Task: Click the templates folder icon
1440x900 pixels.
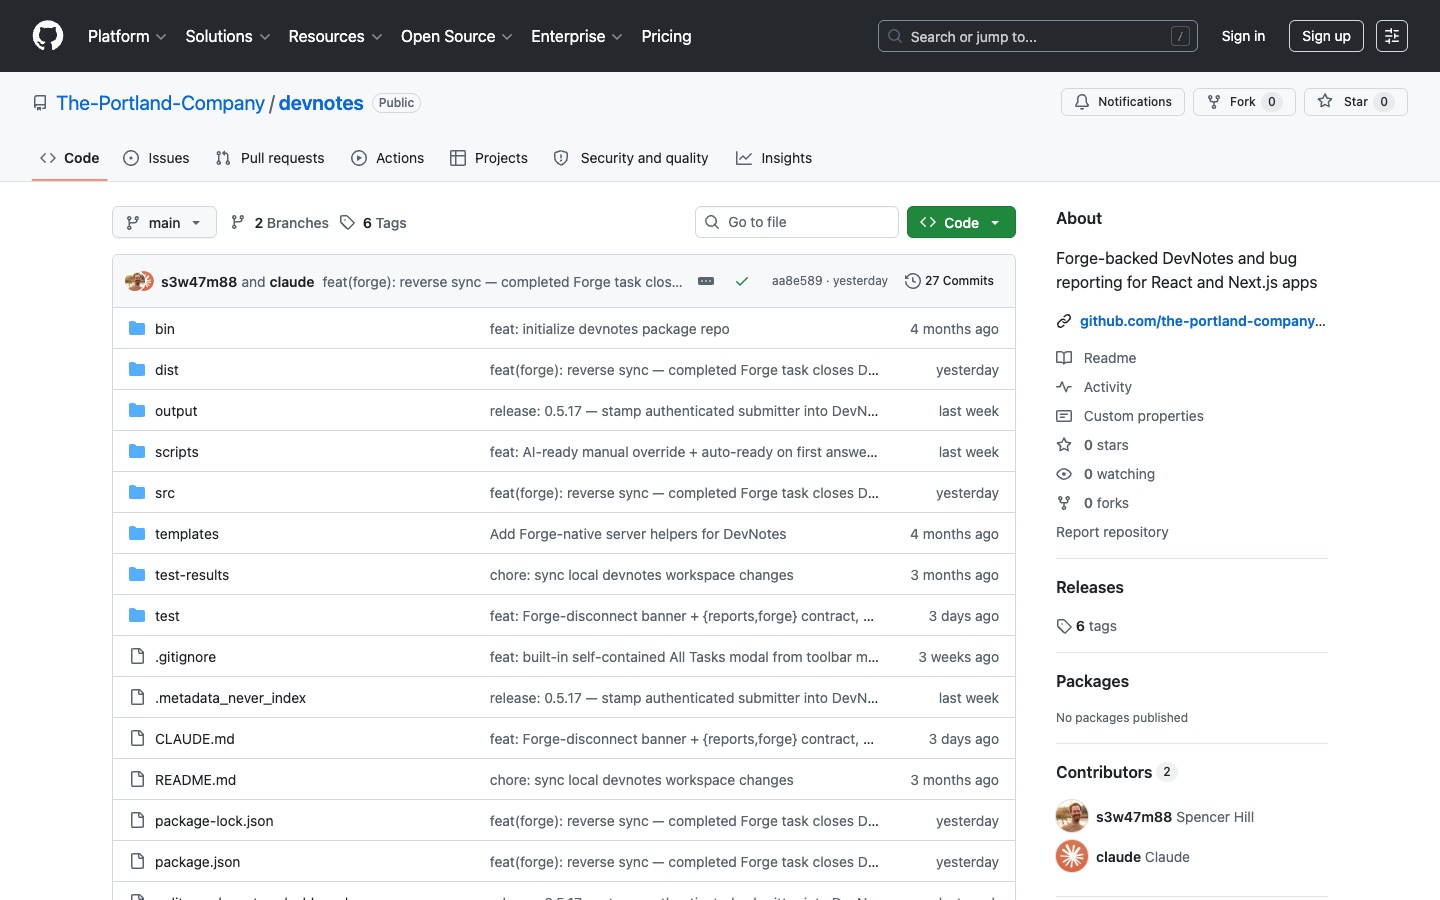Action: pyautogui.click(x=137, y=533)
